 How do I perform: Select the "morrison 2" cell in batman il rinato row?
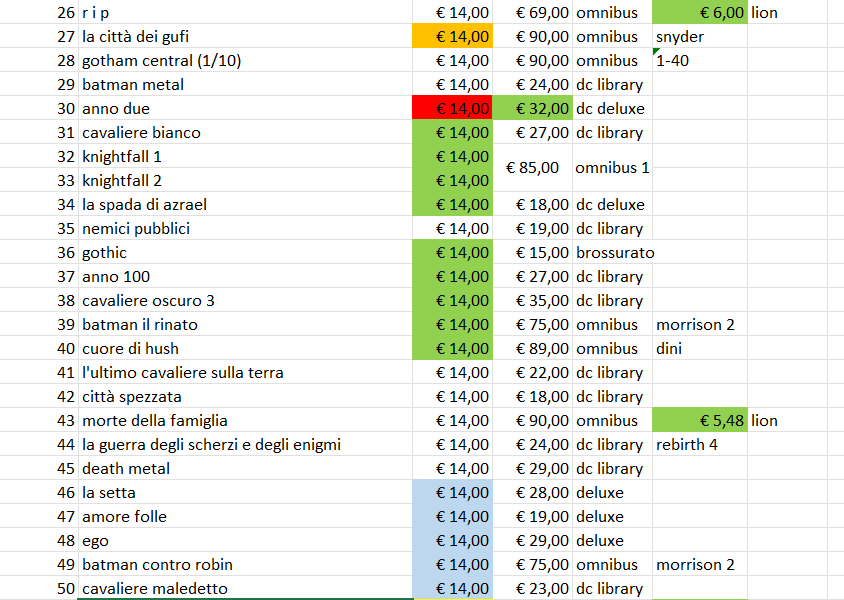tap(700, 324)
